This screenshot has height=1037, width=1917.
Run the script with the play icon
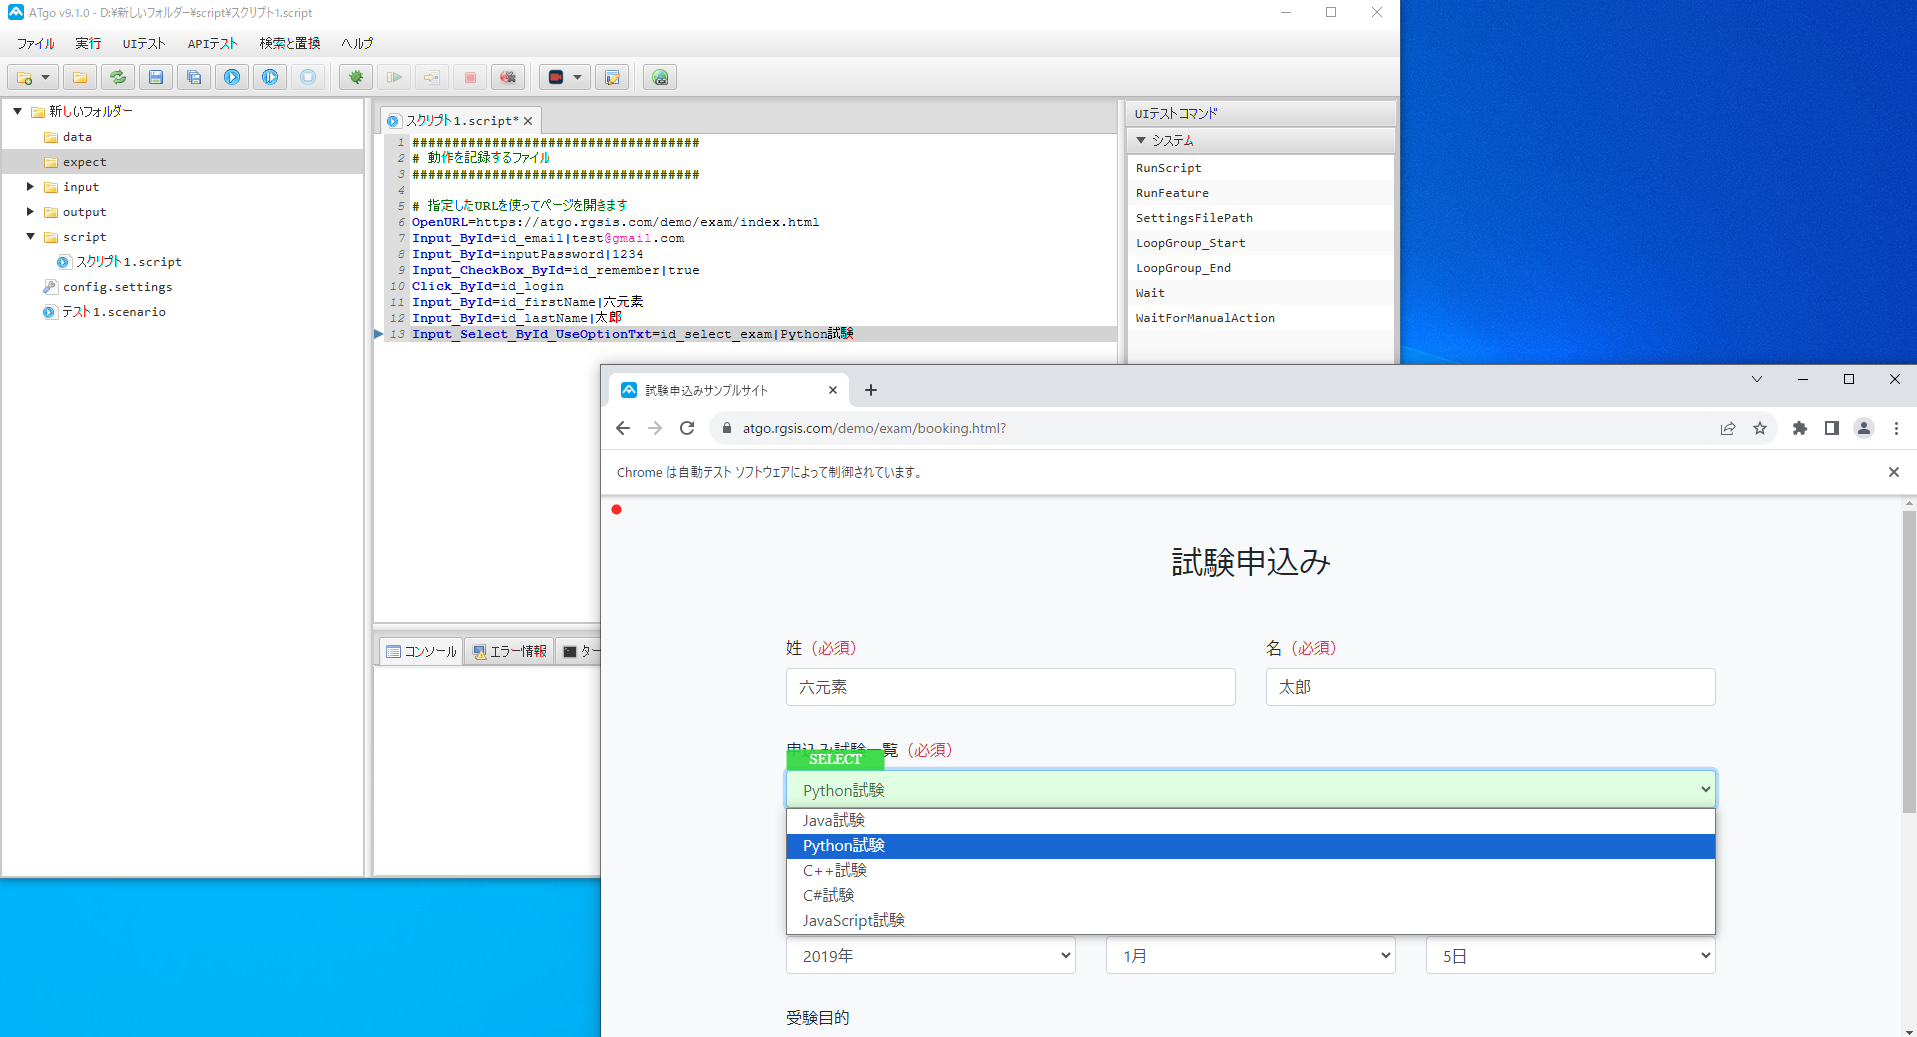tap(231, 77)
